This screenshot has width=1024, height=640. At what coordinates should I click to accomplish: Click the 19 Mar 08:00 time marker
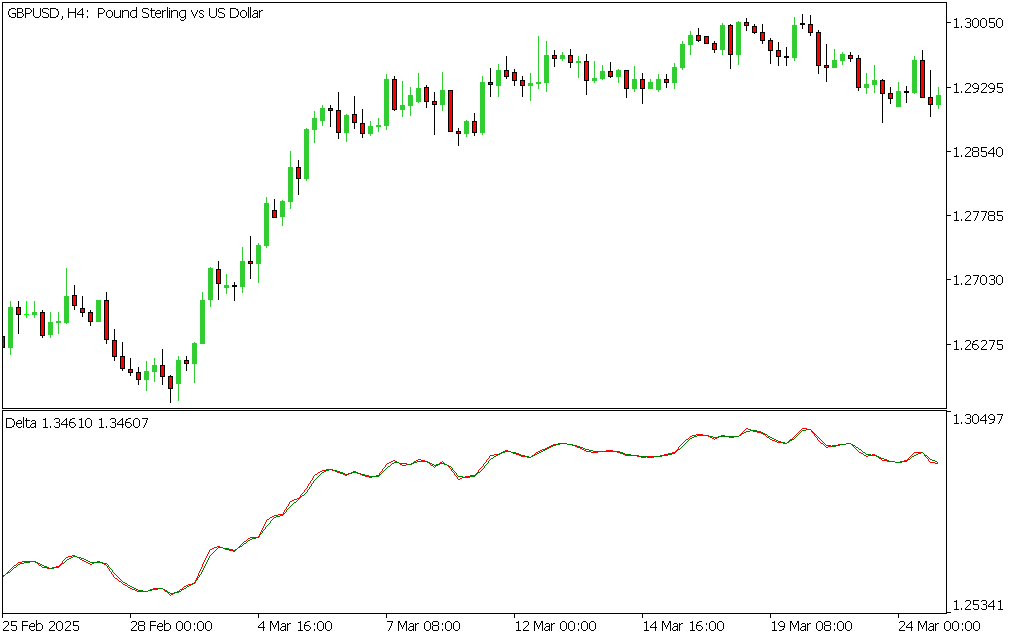pos(810,626)
